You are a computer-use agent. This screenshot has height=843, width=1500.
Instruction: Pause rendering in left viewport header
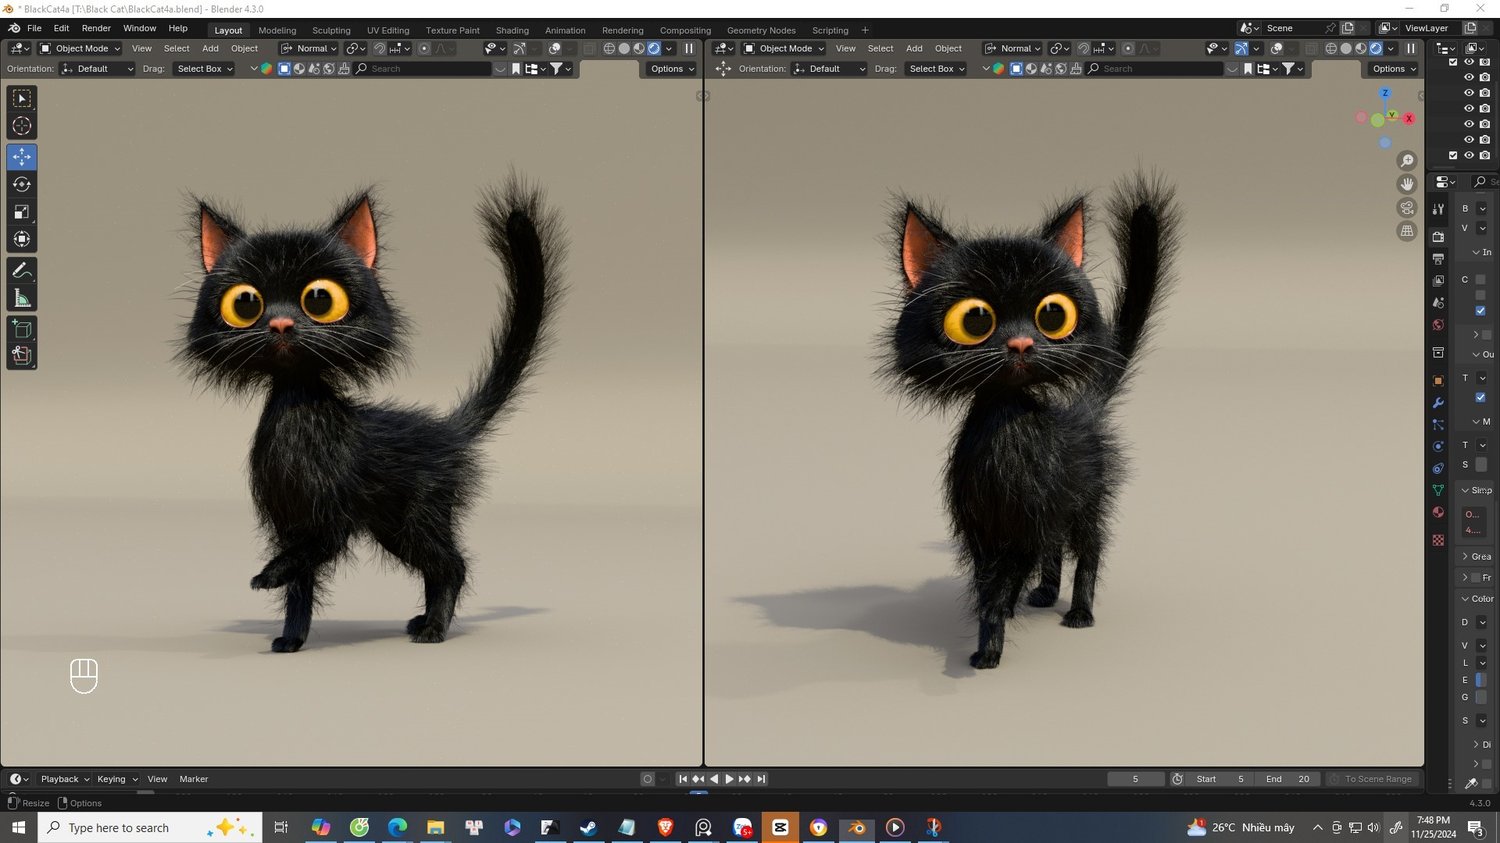689,48
